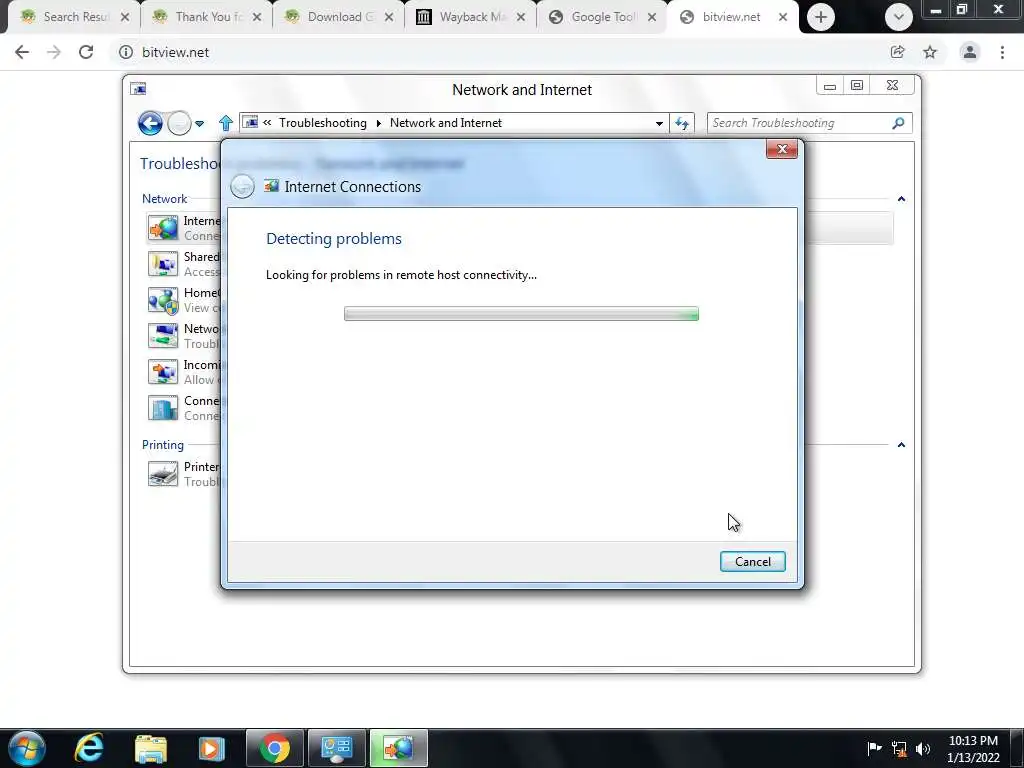Click the network status tray icon
This screenshot has height=768, width=1024.
pos(899,749)
